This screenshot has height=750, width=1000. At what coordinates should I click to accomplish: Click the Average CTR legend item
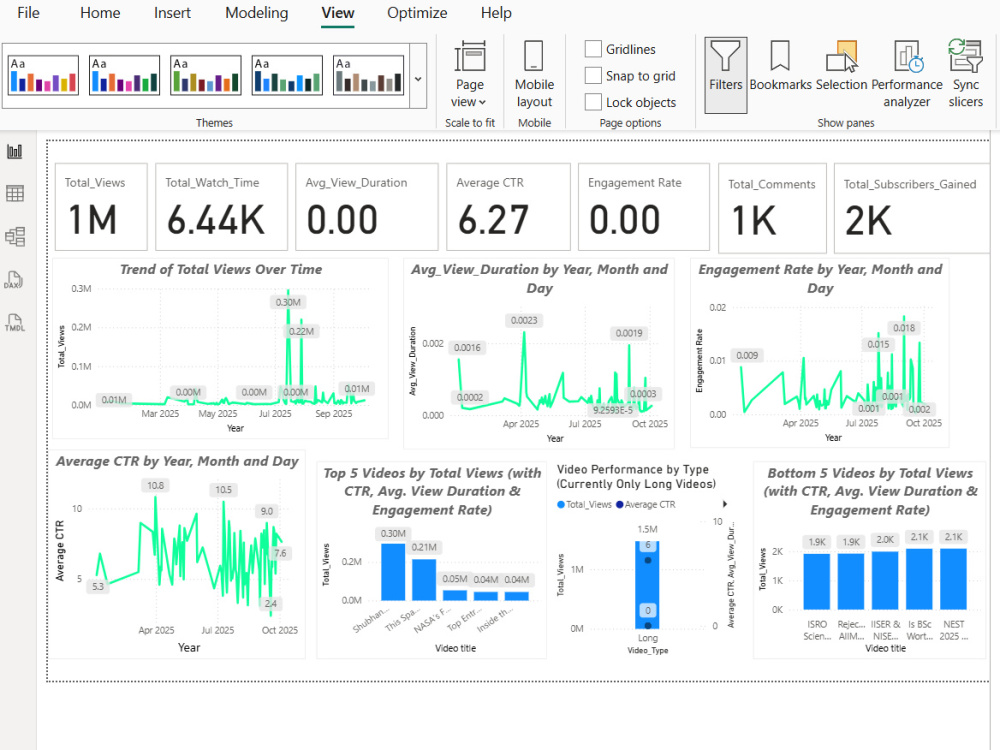(x=646, y=504)
